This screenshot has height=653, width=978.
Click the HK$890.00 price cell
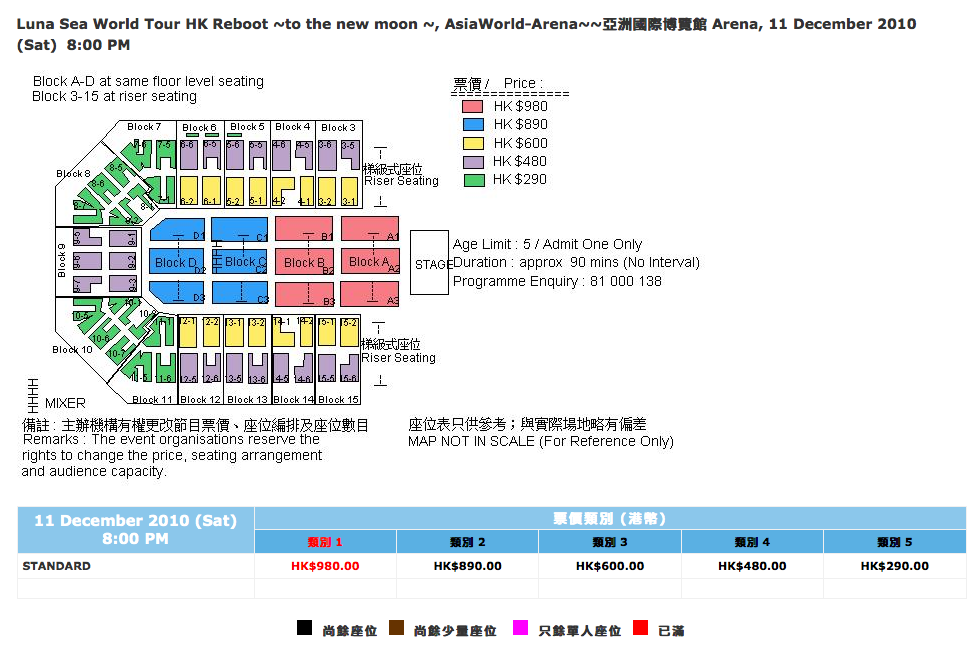(x=467, y=566)
